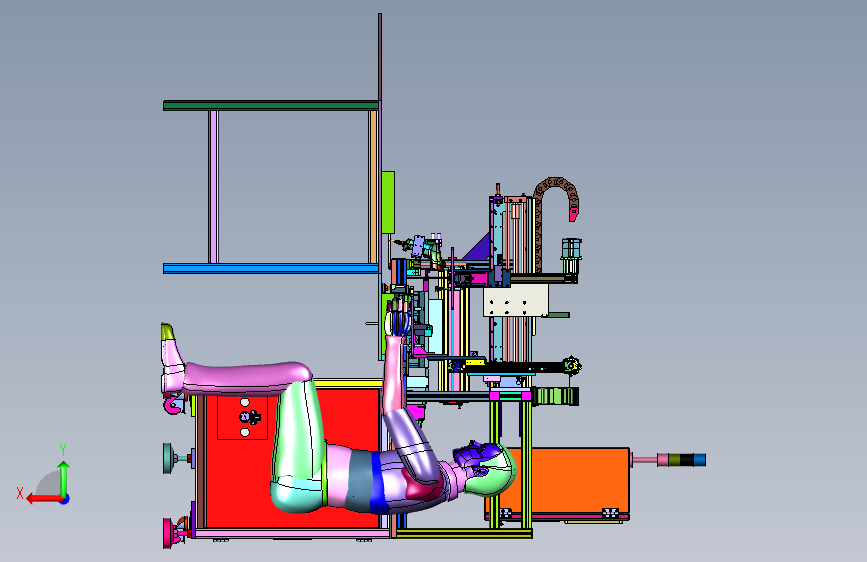867x562 pixels.
Task: Select the pink hook under the dummy's foot
Action: click(173, 404)
